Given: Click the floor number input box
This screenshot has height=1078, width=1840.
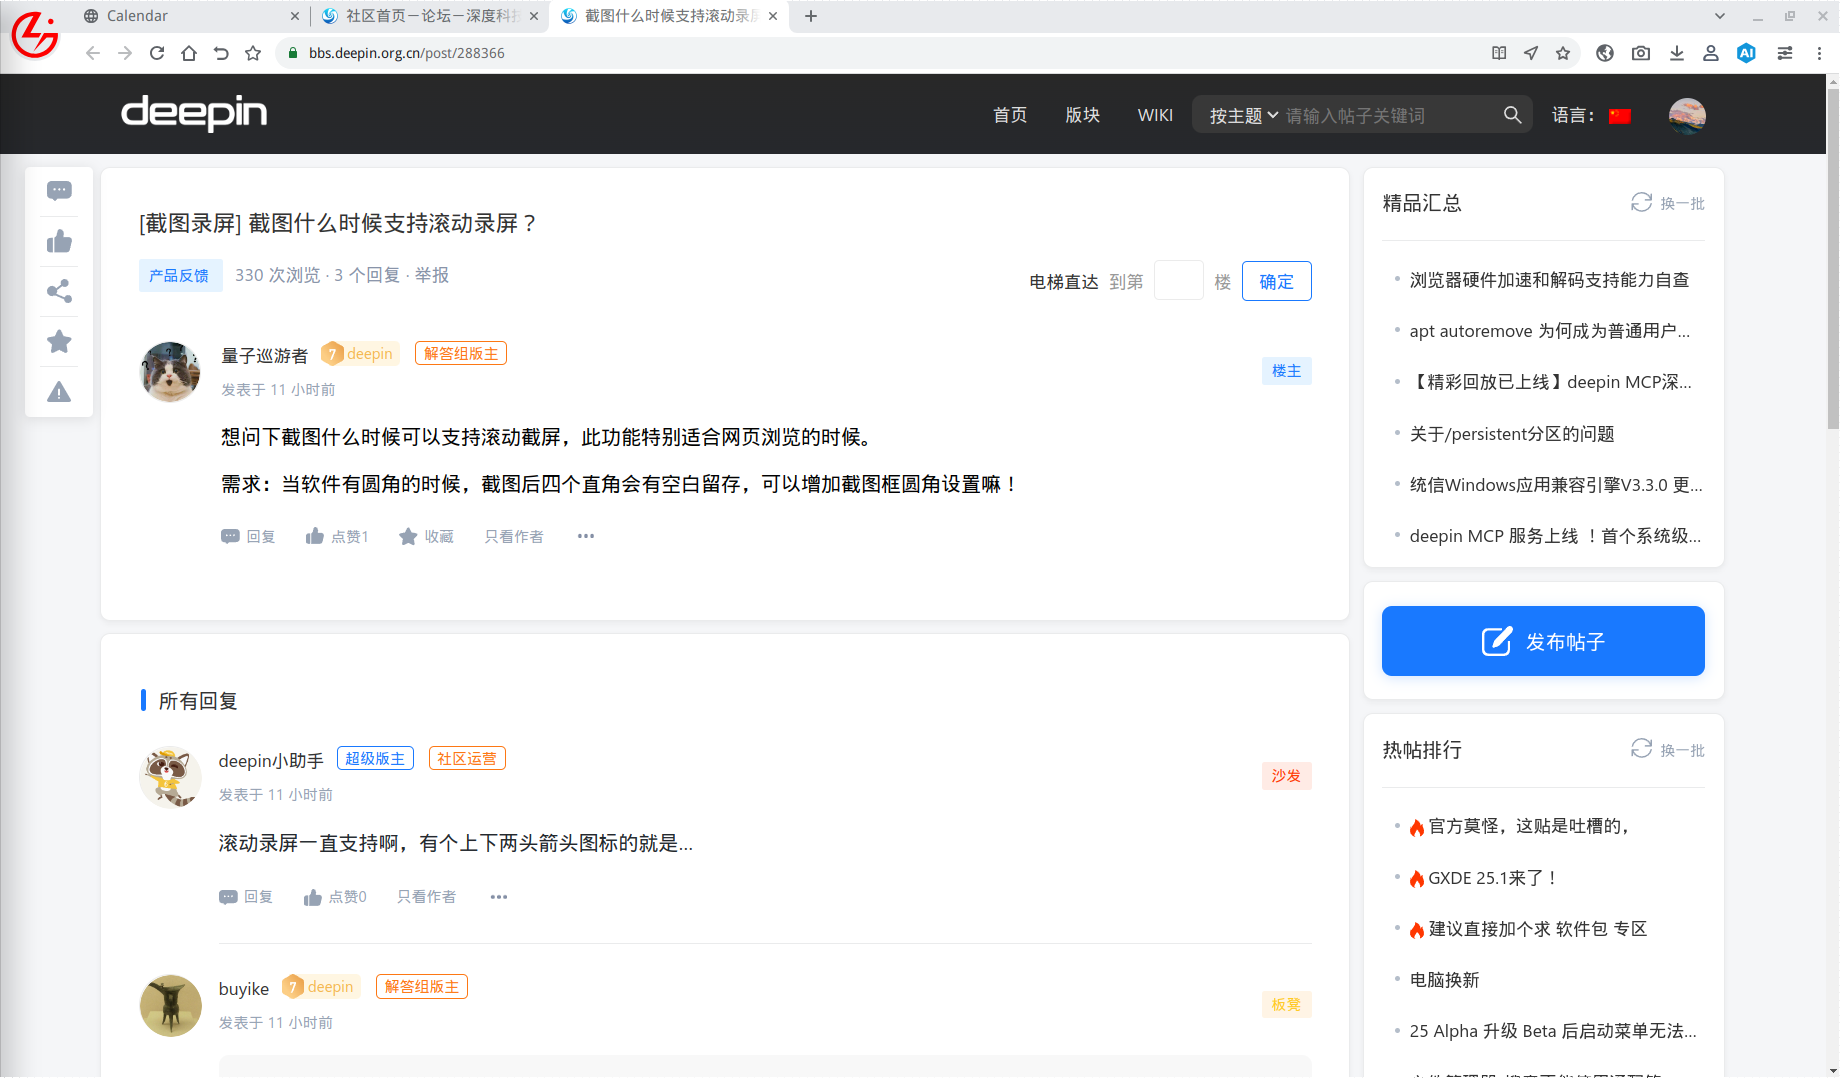Looking at the screenshot, I should point(1178,281).
